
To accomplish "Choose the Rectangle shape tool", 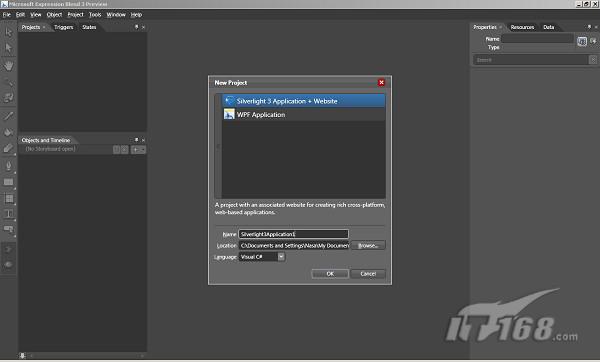I will tap(8, 182).
